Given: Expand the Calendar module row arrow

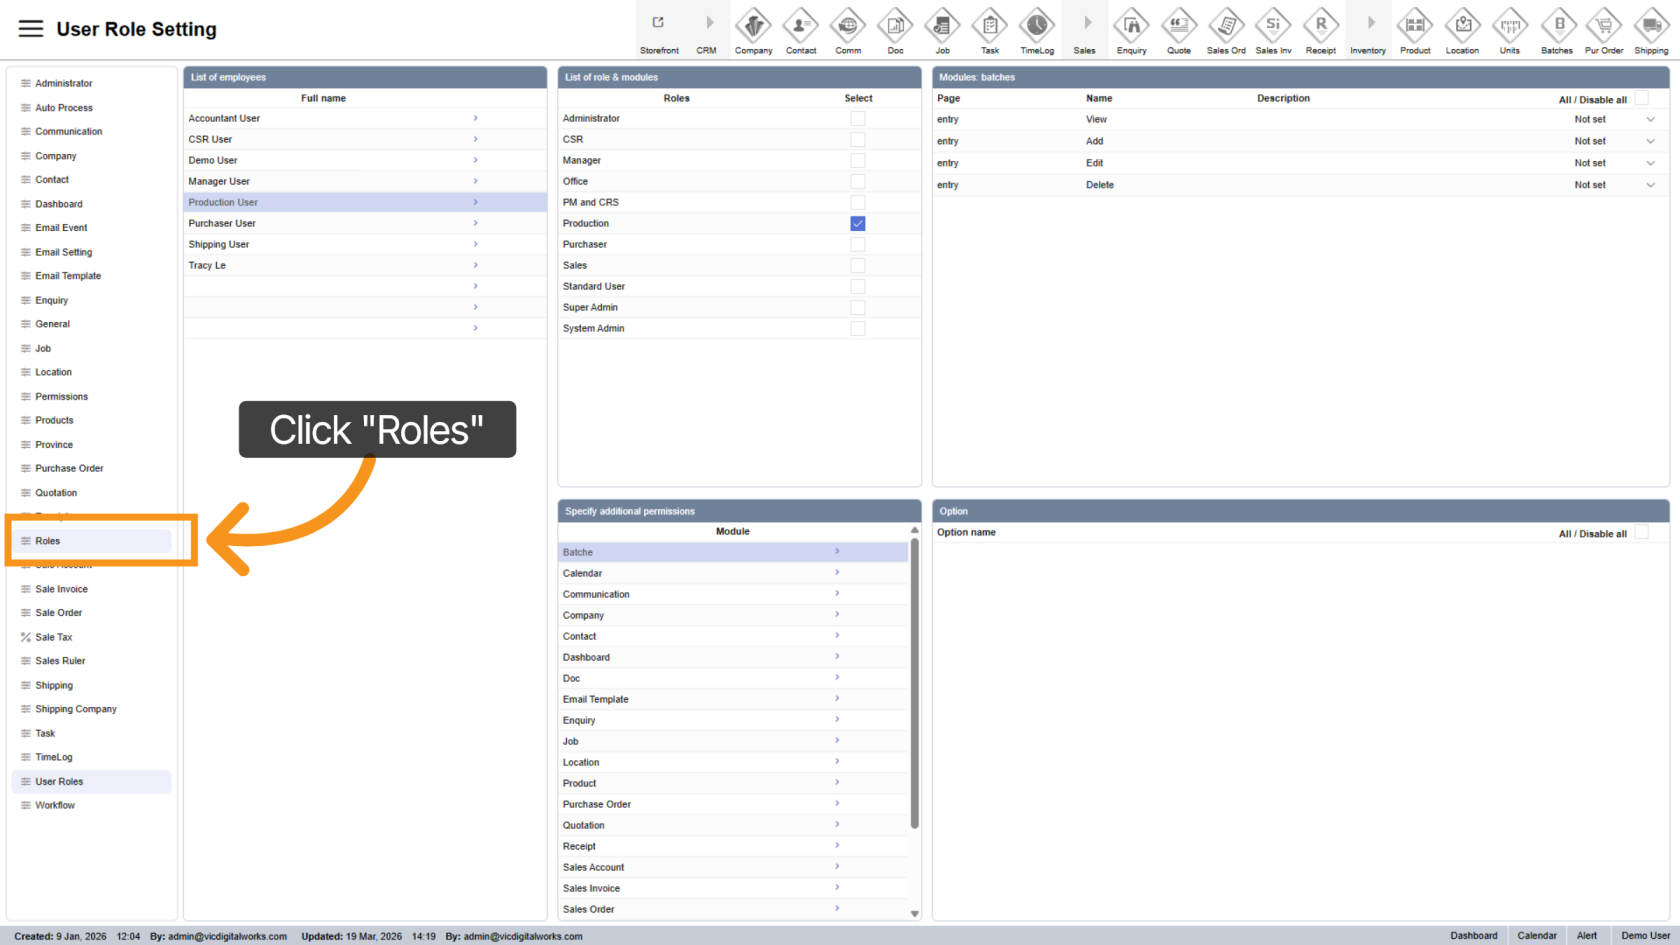Looking at the screenshot, I should click(837, 573).
